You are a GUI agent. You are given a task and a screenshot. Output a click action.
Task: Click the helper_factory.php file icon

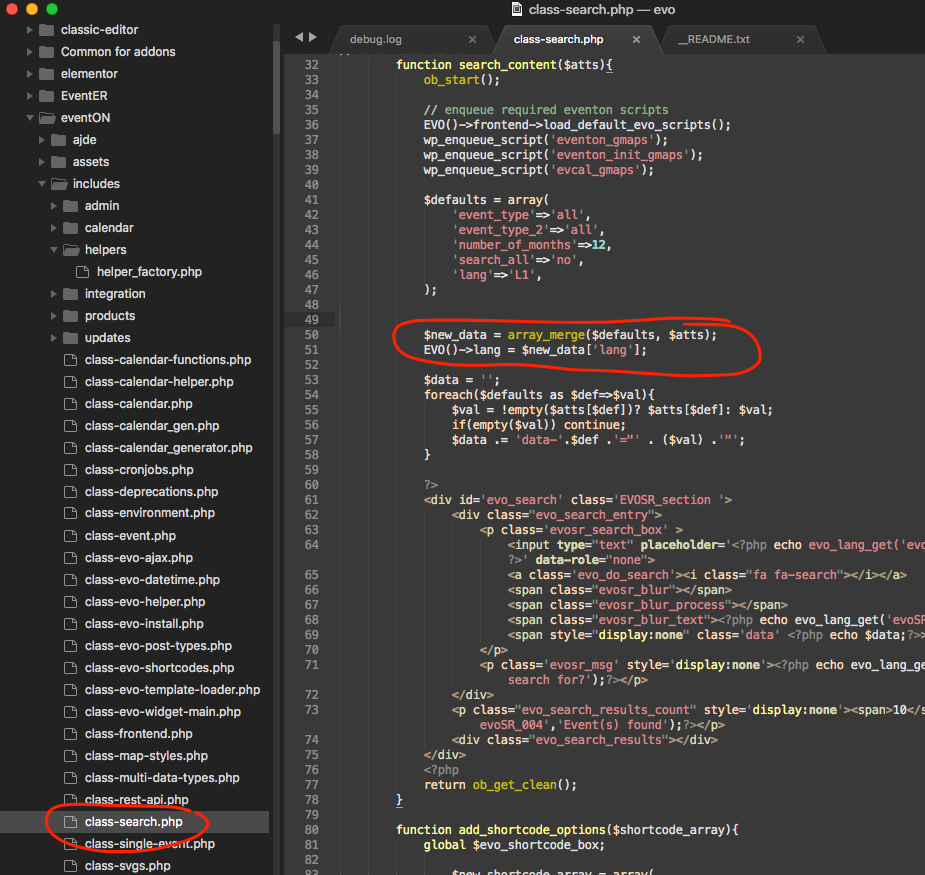82,272
